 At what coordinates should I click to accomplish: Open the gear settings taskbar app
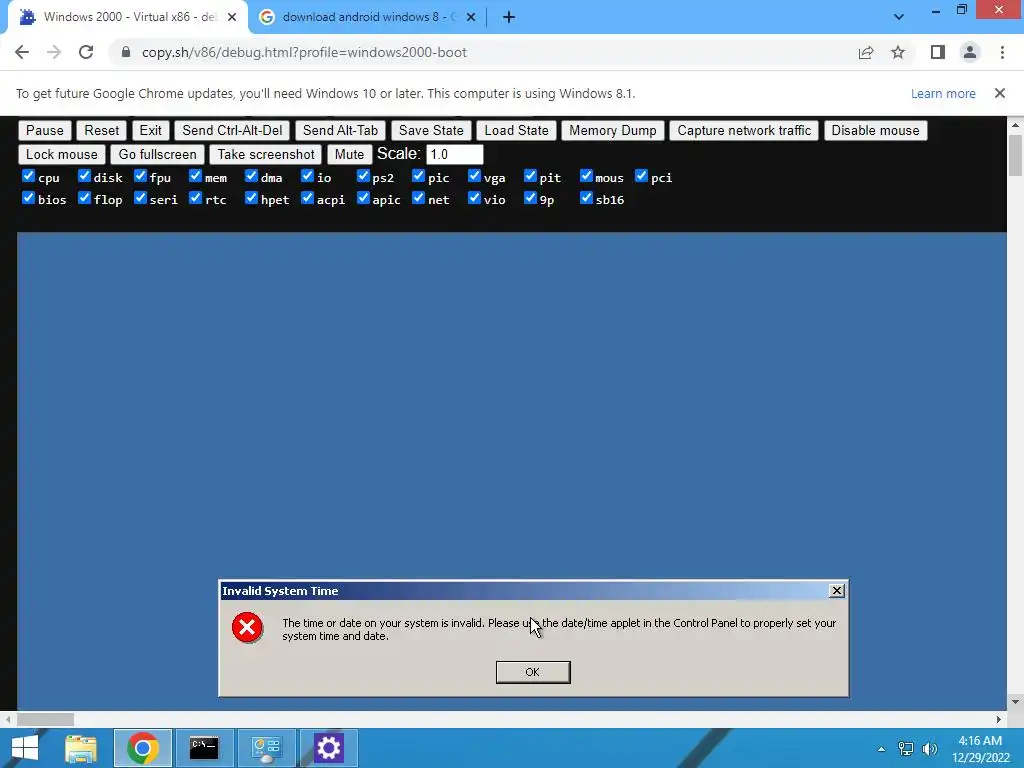(x=328, y=748)
